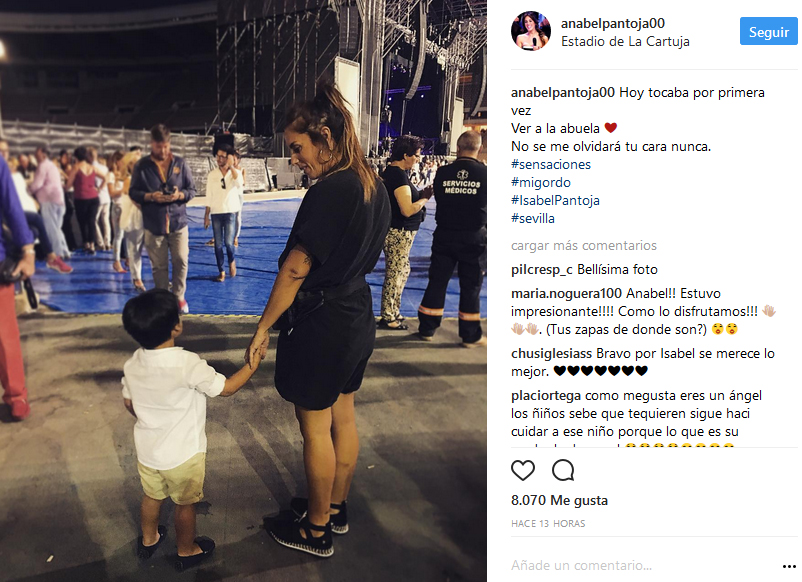Open the #migordo hashtag
Viewport: 802px width, 582px height.
coord(541,182)
